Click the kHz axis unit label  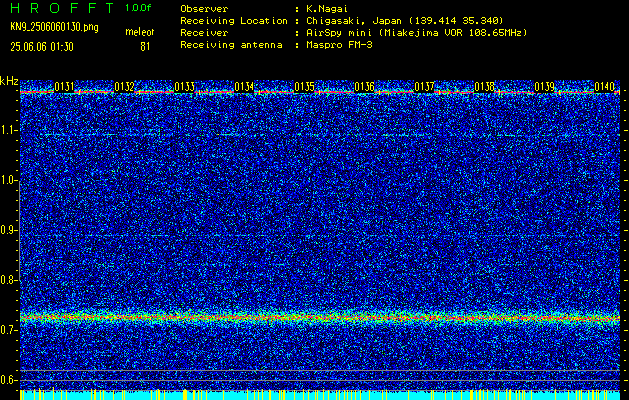tap(9, 81)
